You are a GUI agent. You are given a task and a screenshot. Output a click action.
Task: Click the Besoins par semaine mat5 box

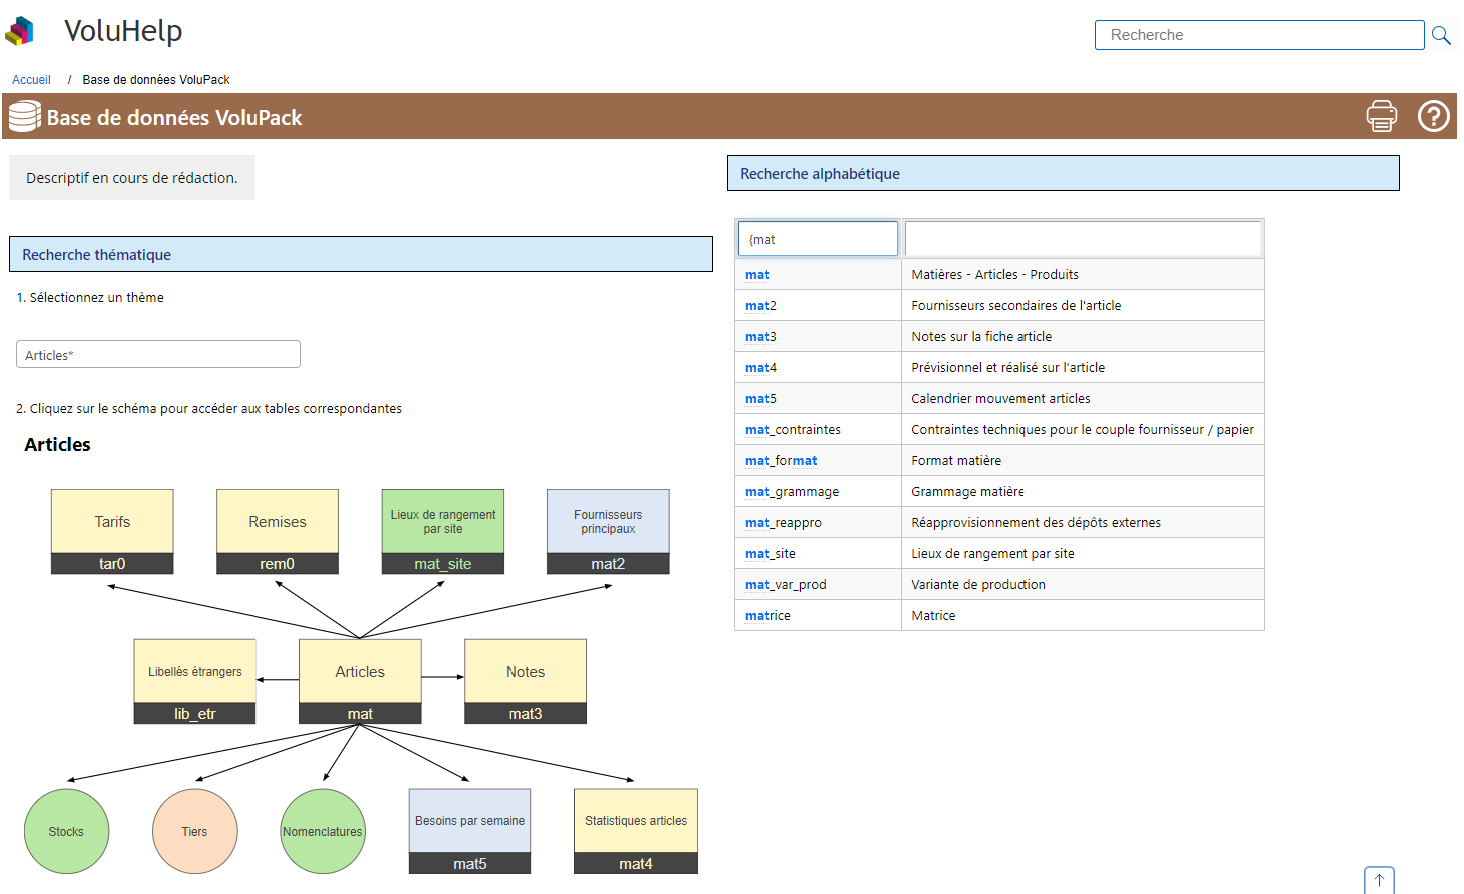(470, 831)
